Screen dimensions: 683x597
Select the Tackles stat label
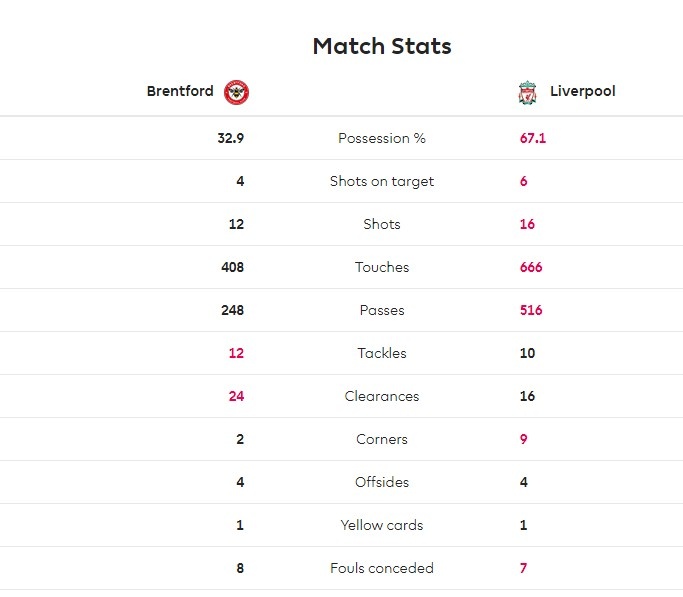[x=382, y=353]
